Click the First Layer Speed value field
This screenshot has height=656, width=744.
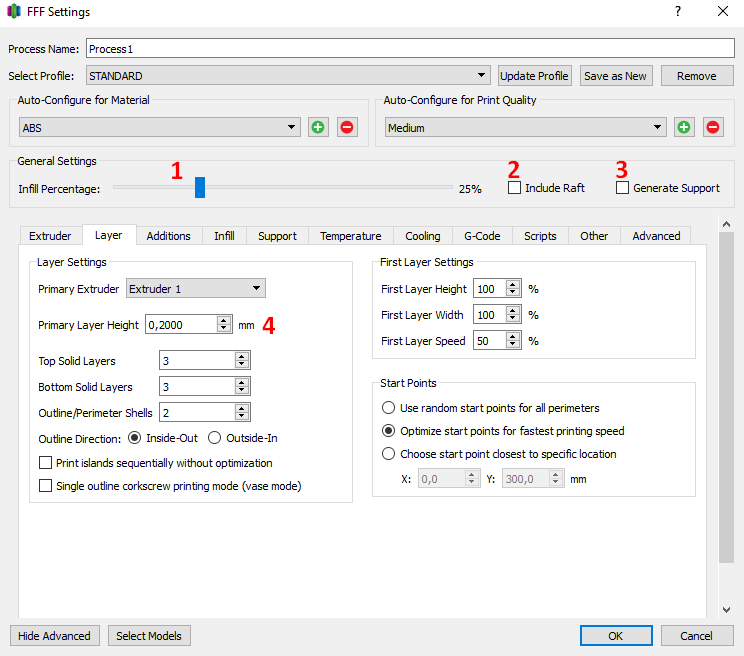pos(490,341)
